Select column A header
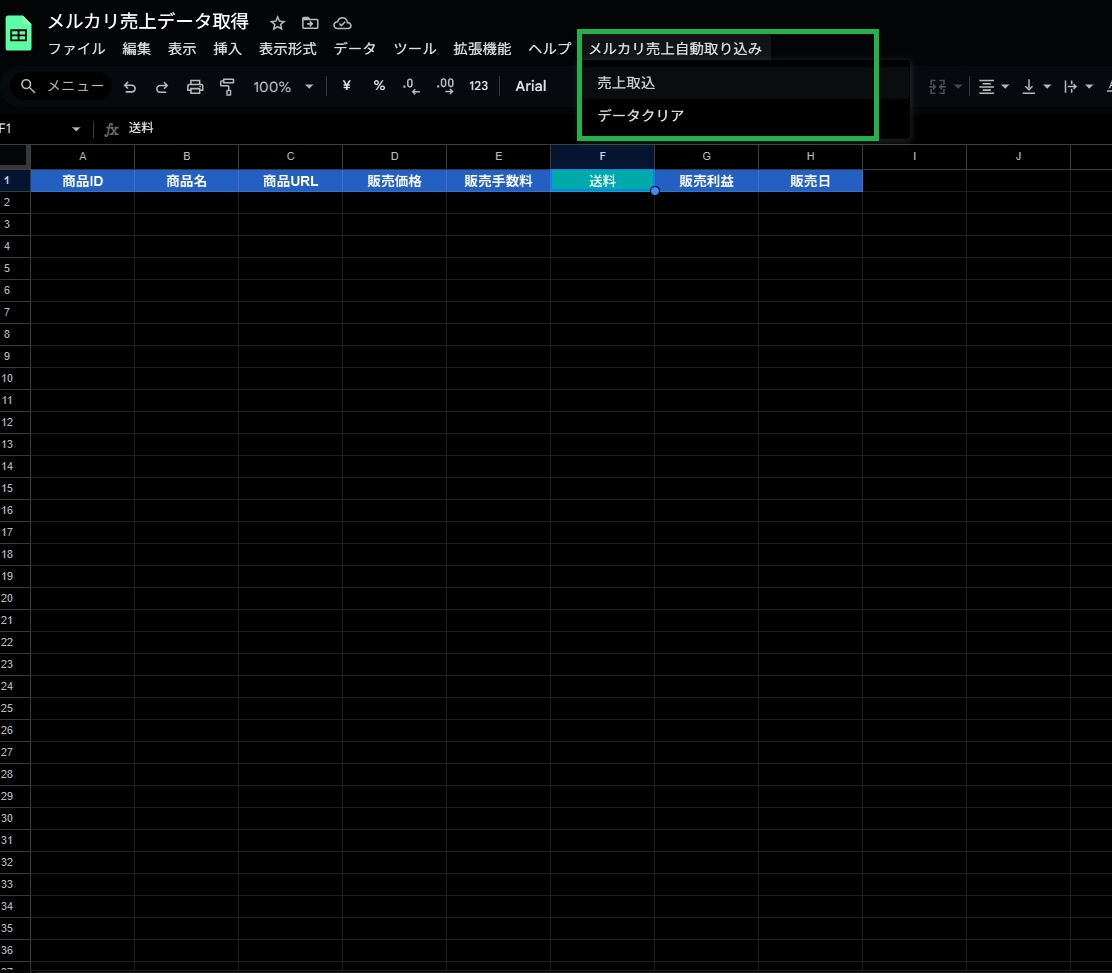This screenshot has height=973, width=1112. pyautogui.click(x=82, y=156)
